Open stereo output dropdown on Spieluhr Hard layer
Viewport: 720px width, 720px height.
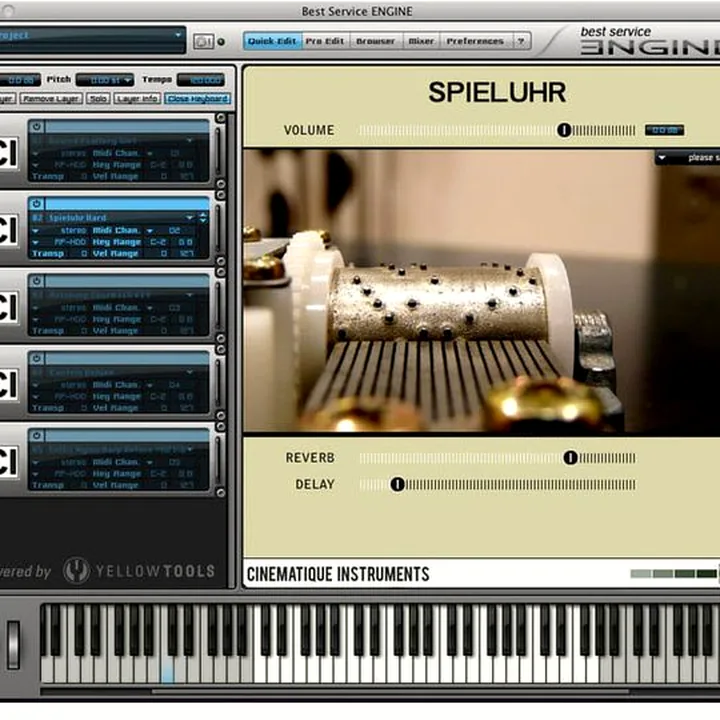(35, 231)
